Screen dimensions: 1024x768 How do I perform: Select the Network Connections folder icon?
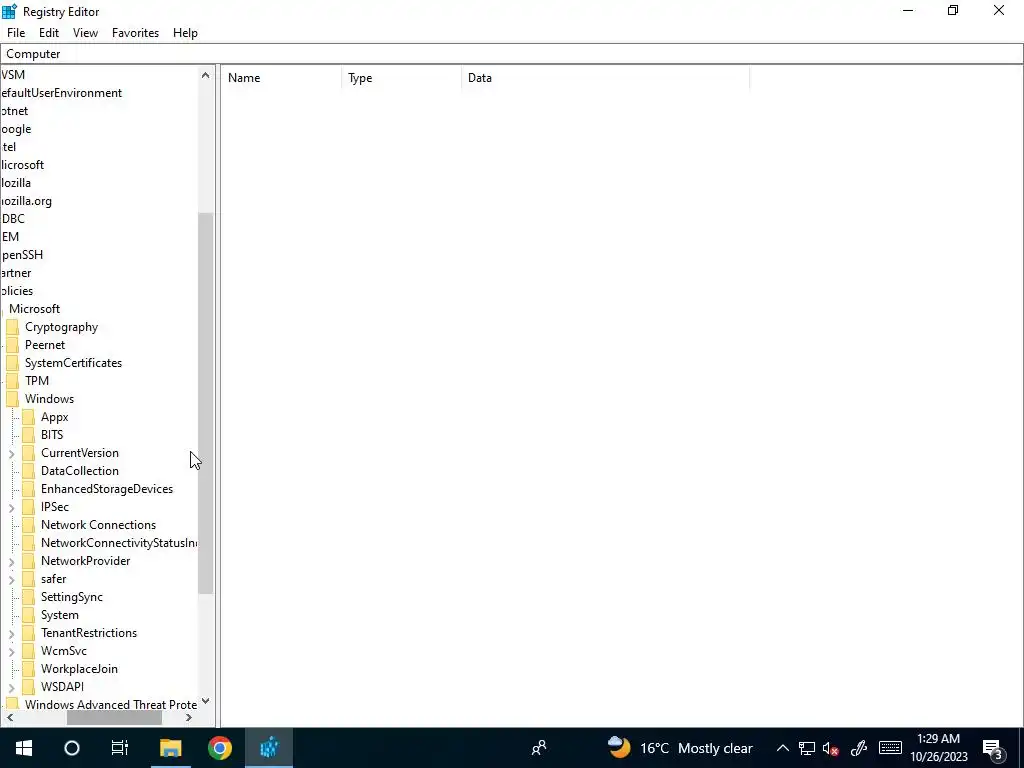28,524
